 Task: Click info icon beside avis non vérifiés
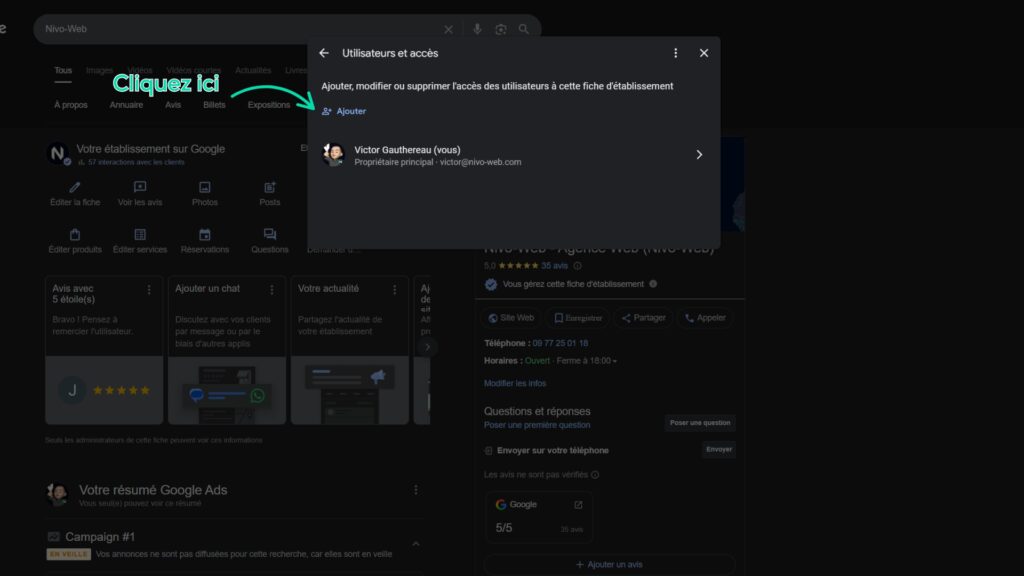click(595, 475)
